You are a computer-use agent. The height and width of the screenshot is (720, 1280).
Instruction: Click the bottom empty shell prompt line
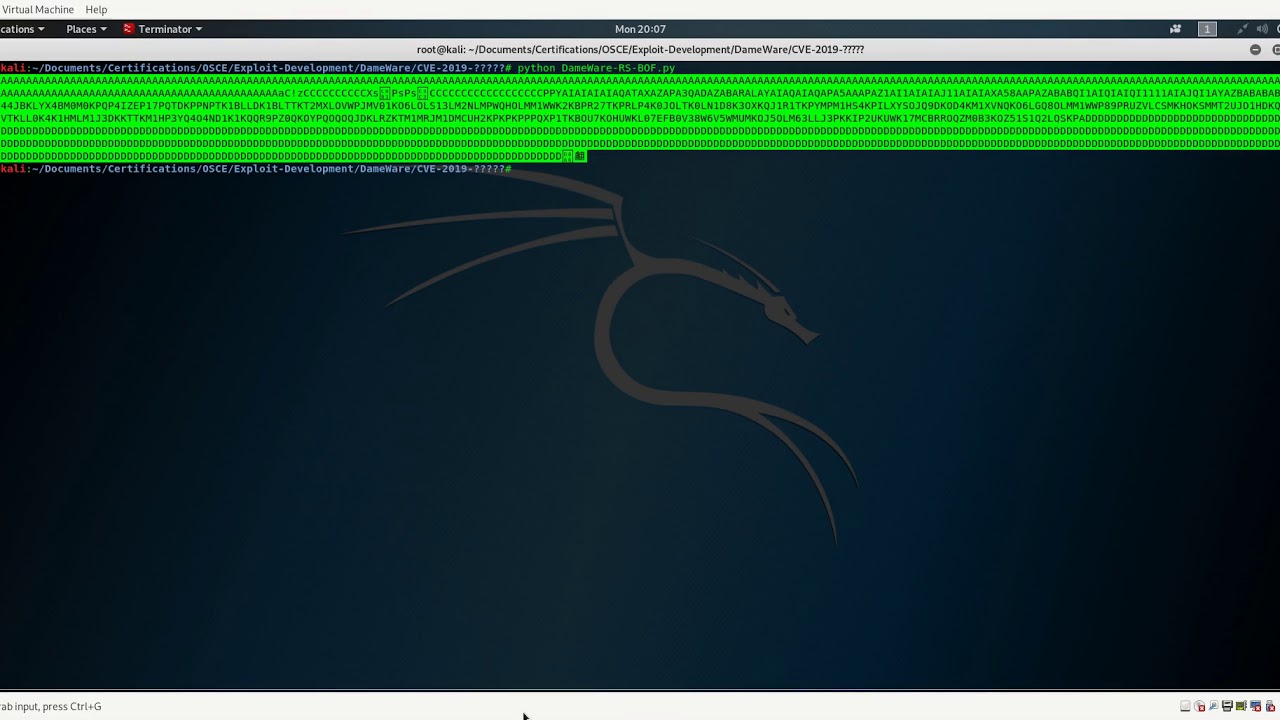click(256, 169)
